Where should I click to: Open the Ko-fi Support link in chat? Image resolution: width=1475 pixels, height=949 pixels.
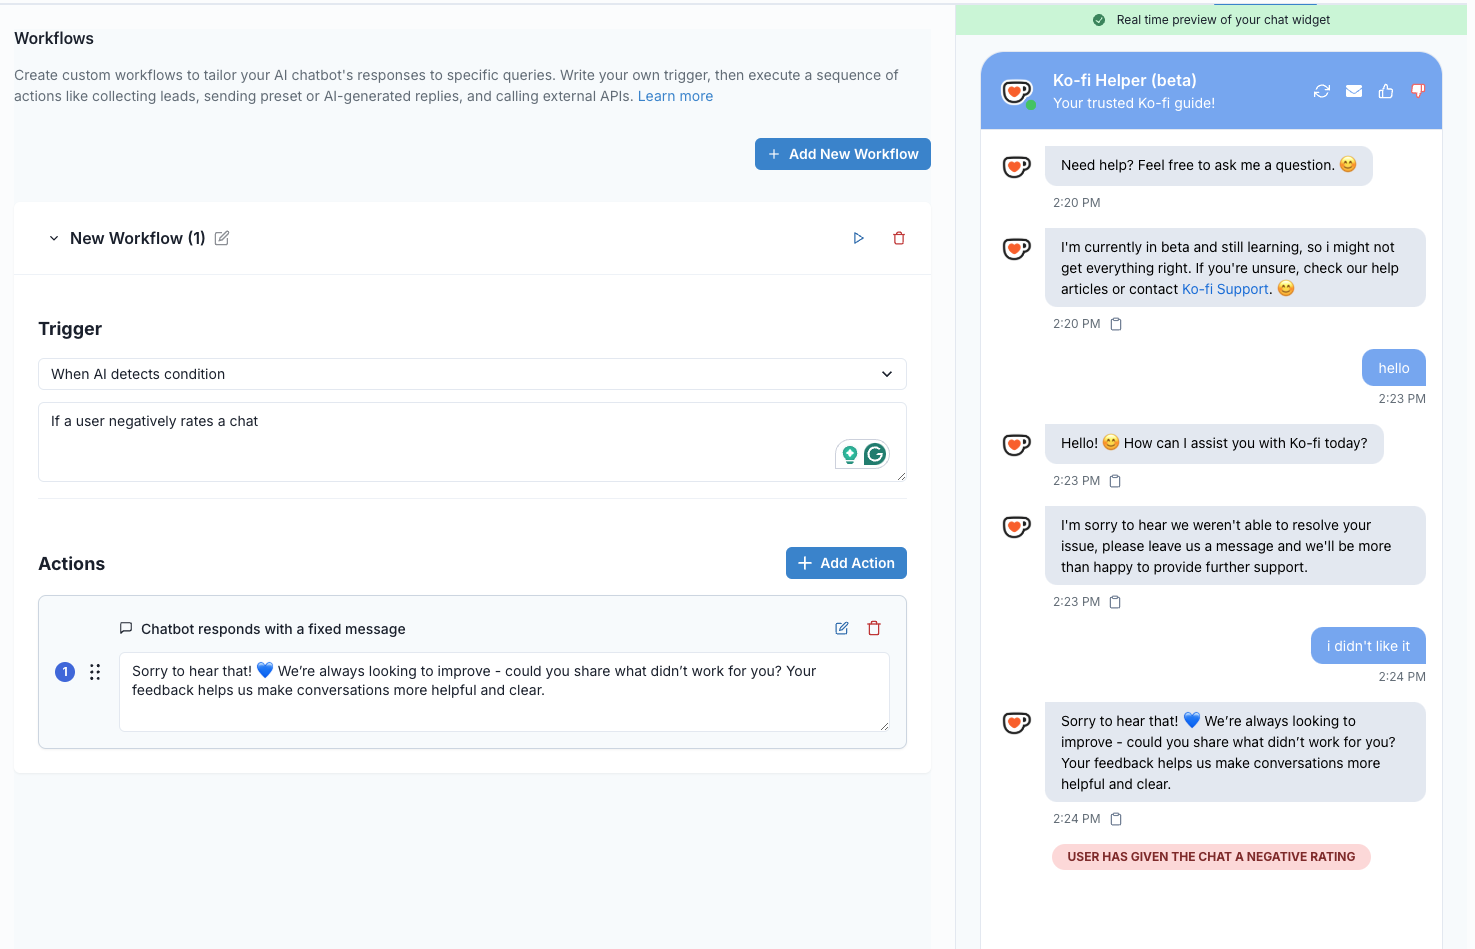point(1225,289)
